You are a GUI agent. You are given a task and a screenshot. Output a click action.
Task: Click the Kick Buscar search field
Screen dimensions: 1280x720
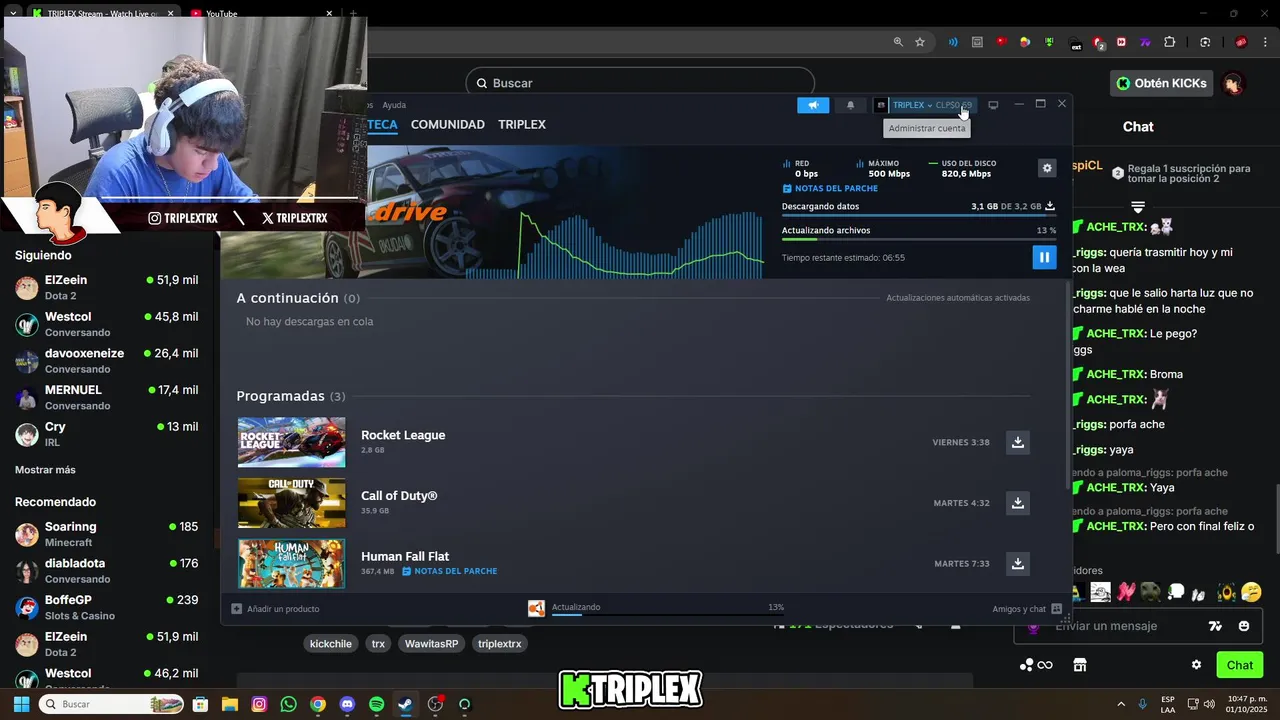coord(640,83)
